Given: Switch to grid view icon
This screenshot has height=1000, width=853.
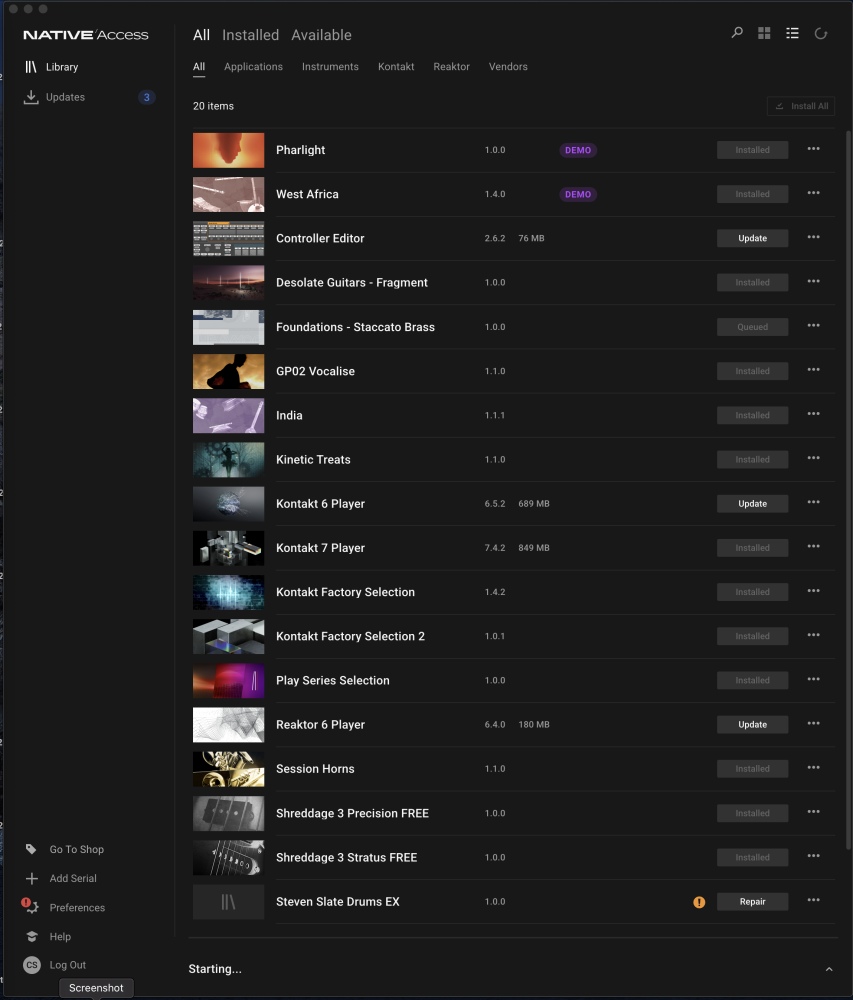Looking at the screenshot, I should pyautogui.click(x=764, y=33).
